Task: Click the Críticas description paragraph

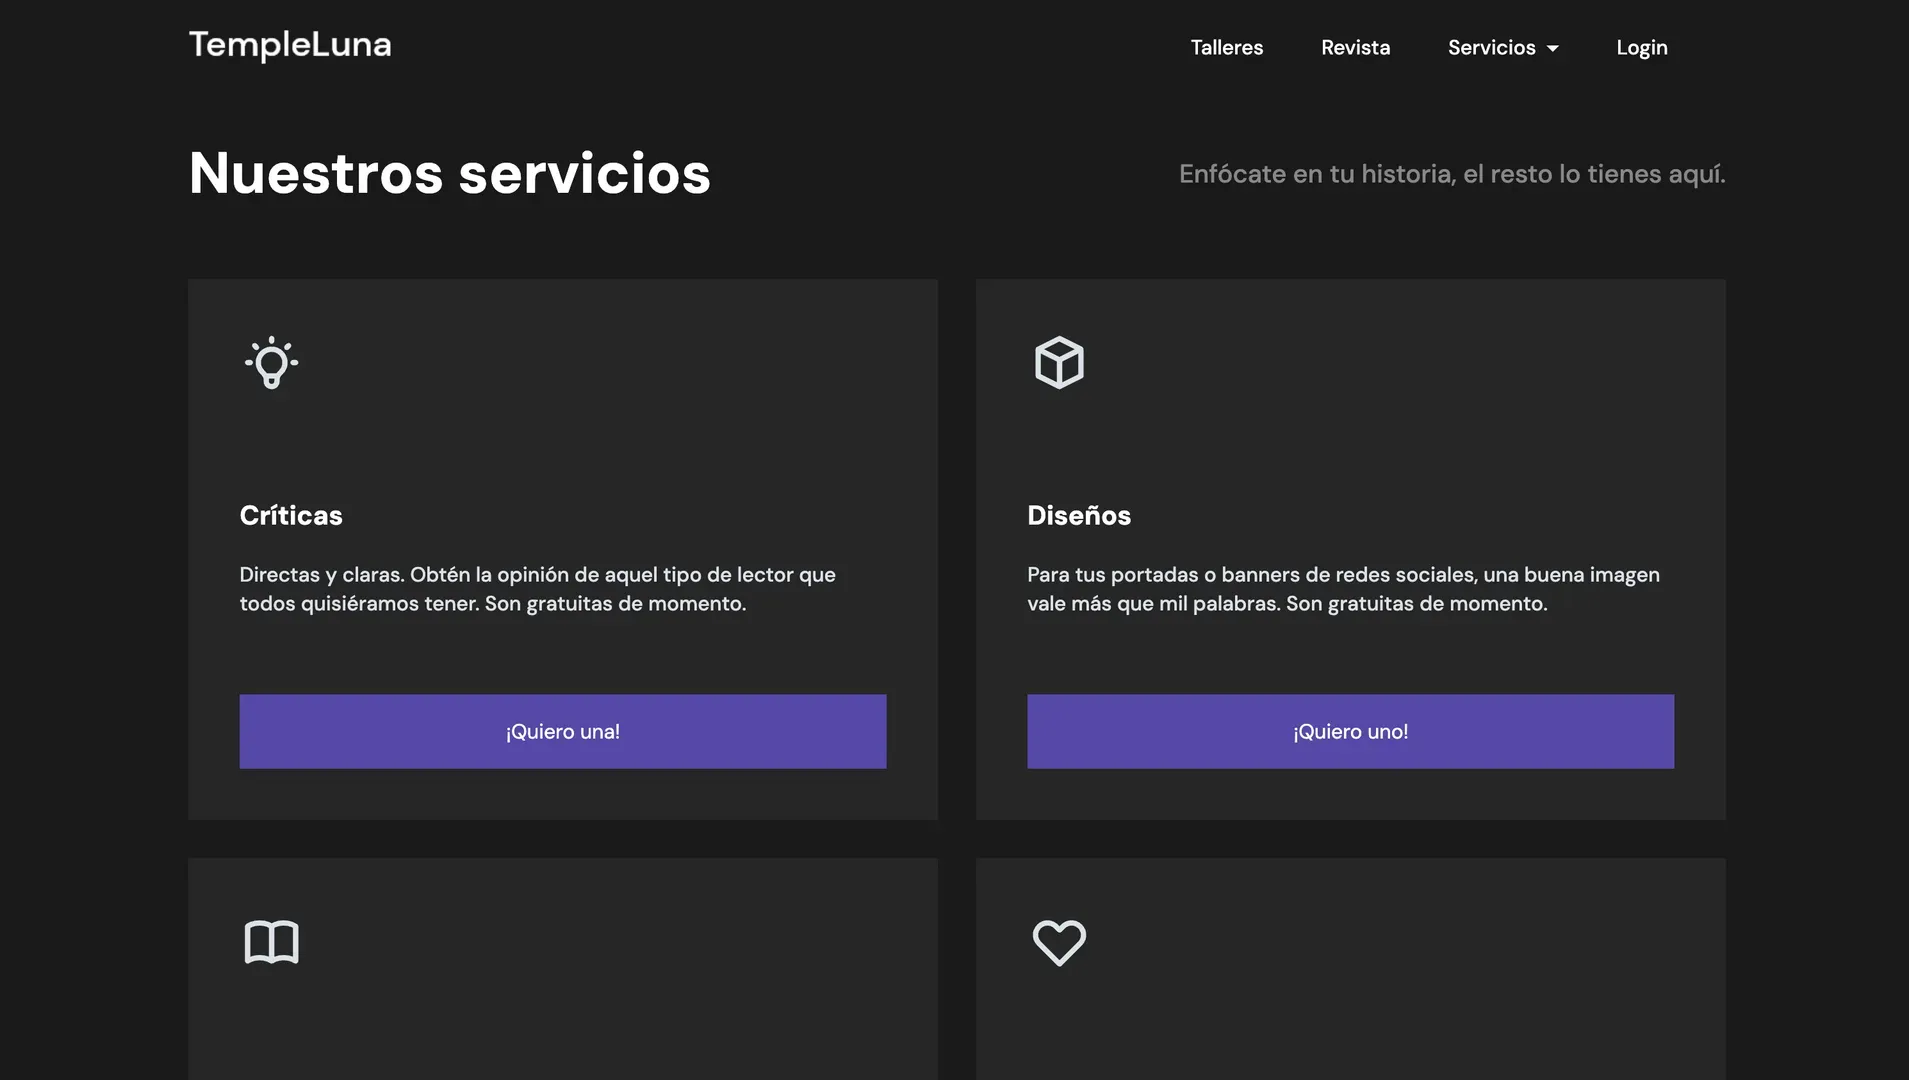Action: (537, 589)
